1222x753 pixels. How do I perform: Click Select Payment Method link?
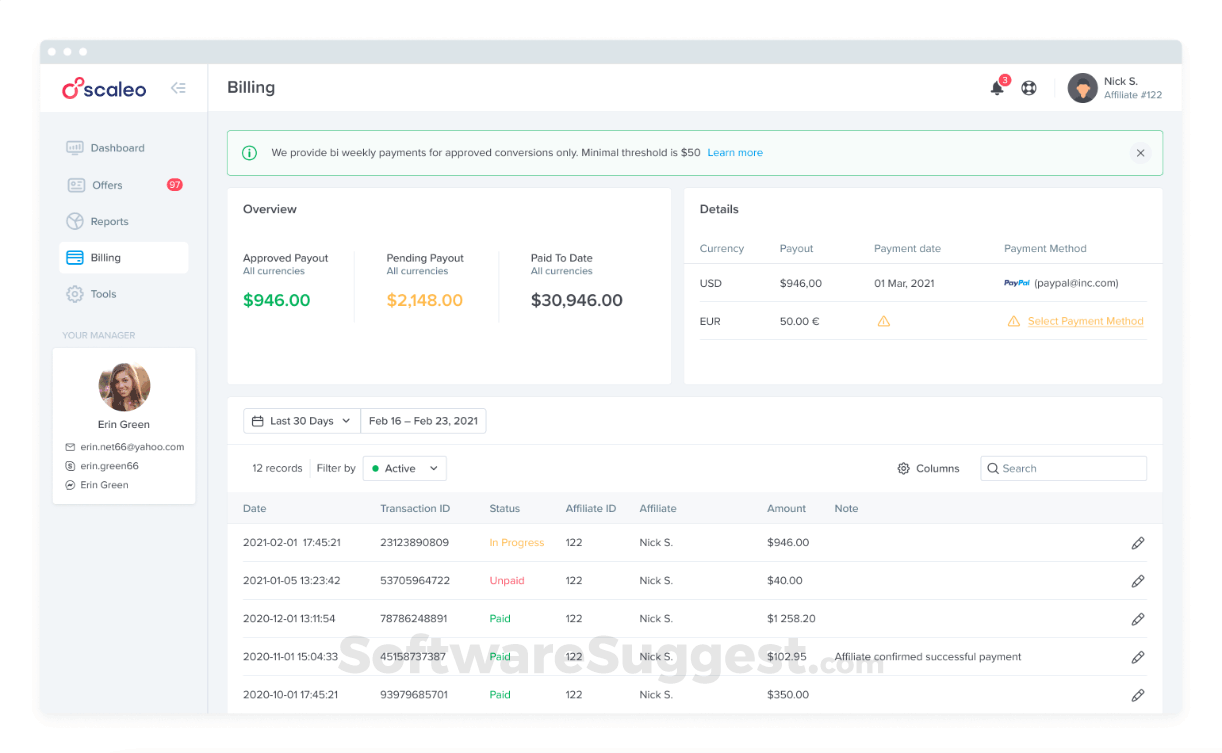click(x=1085, y=322)
